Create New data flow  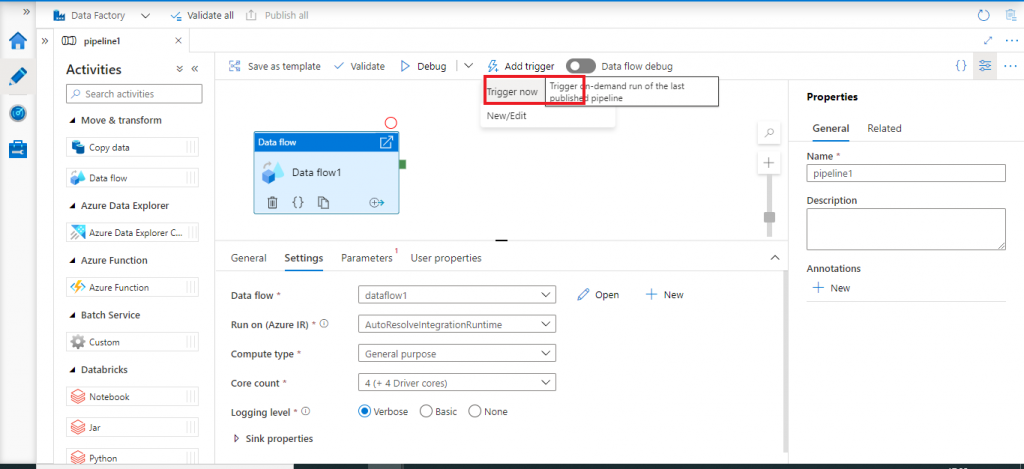(665, 295)
